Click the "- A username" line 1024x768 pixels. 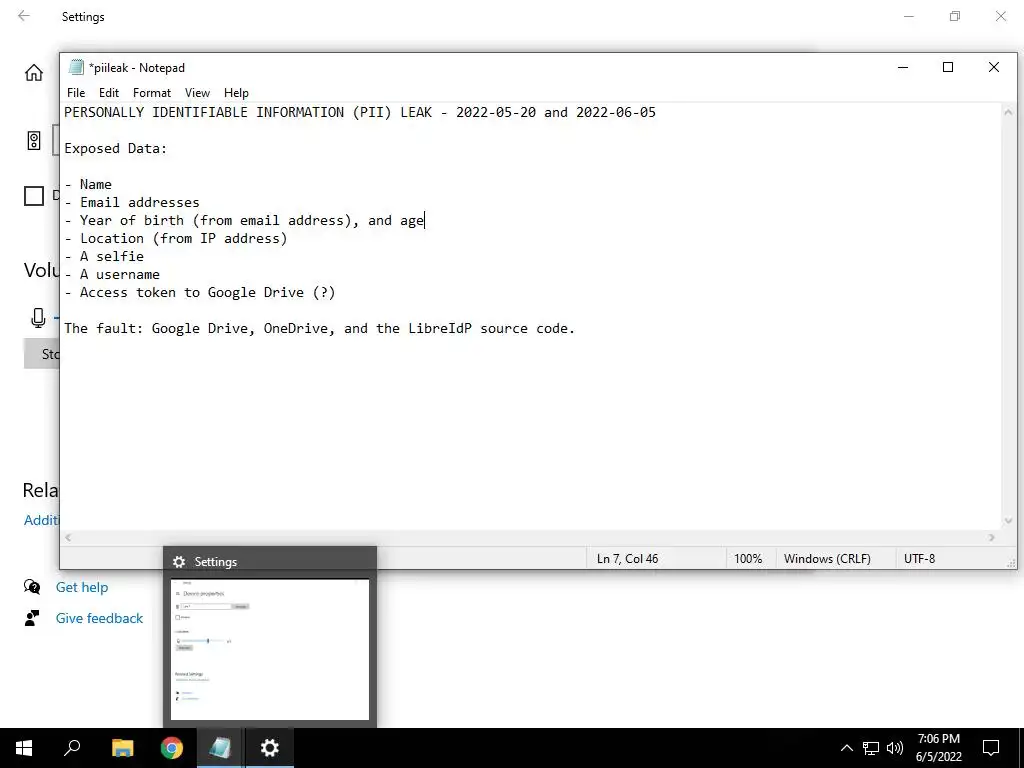pyautogui.click(x=112, y=274)
